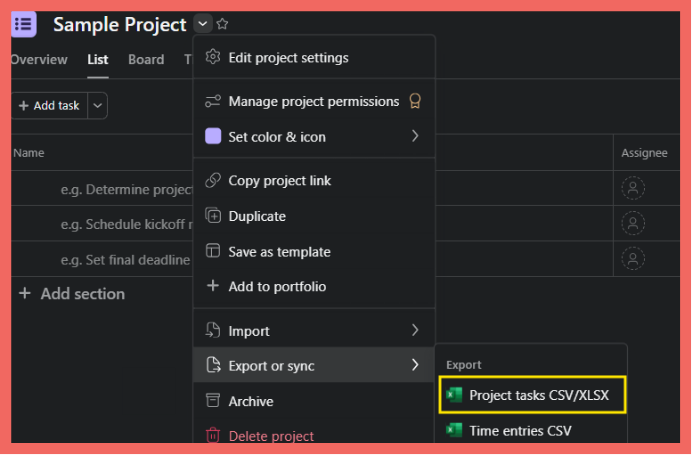Expand the Set color & icon submenu

click(x=415, y=137)
